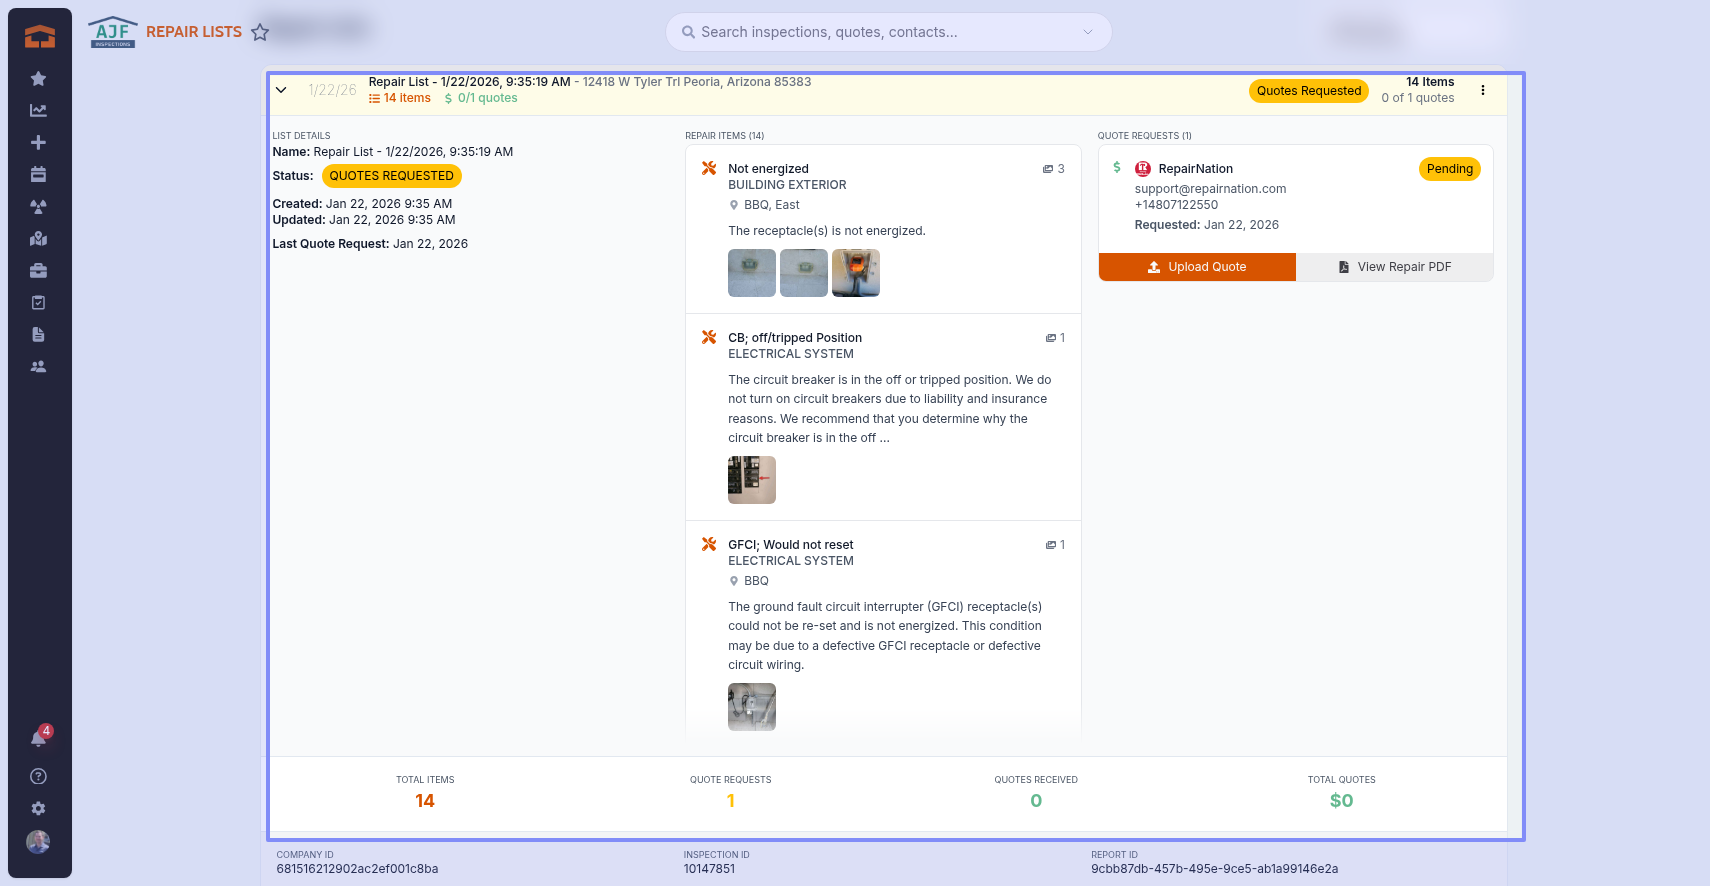Toggle favorite star next to Repair Lists
The height and width of the screenshot is (886, 1710).
pyautogui.click(x=260, y=32)
